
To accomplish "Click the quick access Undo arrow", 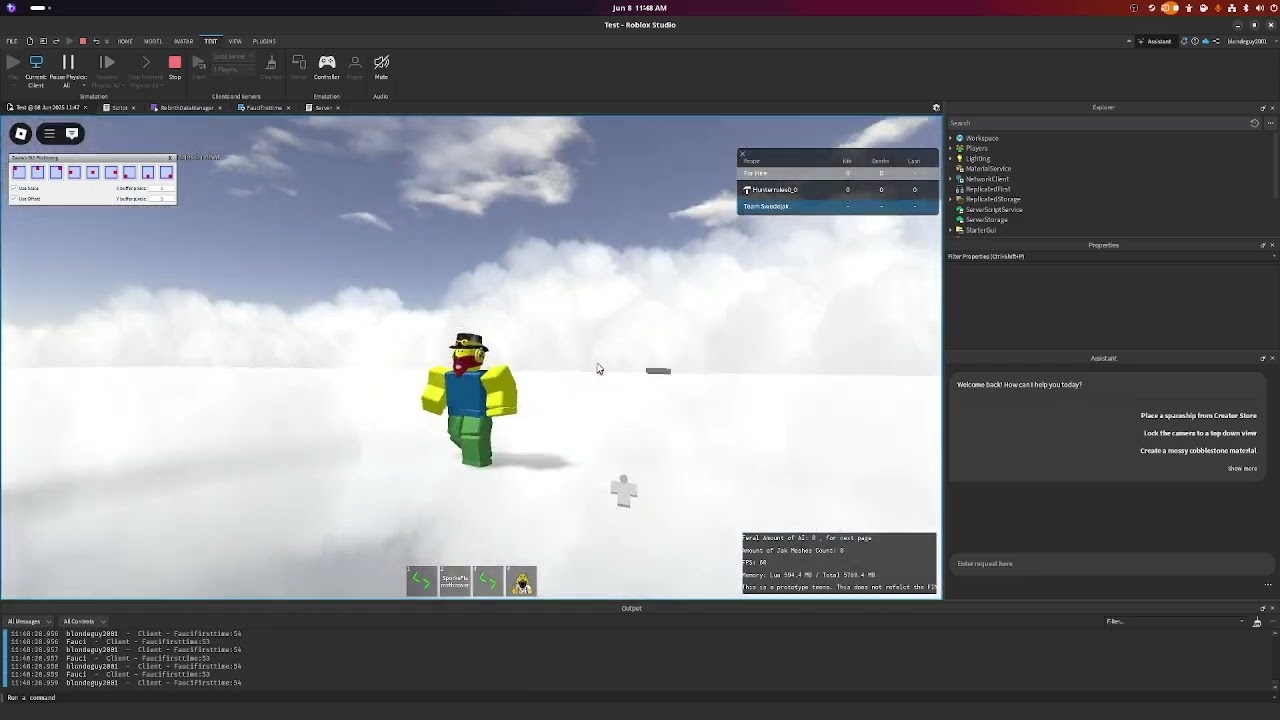I will (95, 41).
